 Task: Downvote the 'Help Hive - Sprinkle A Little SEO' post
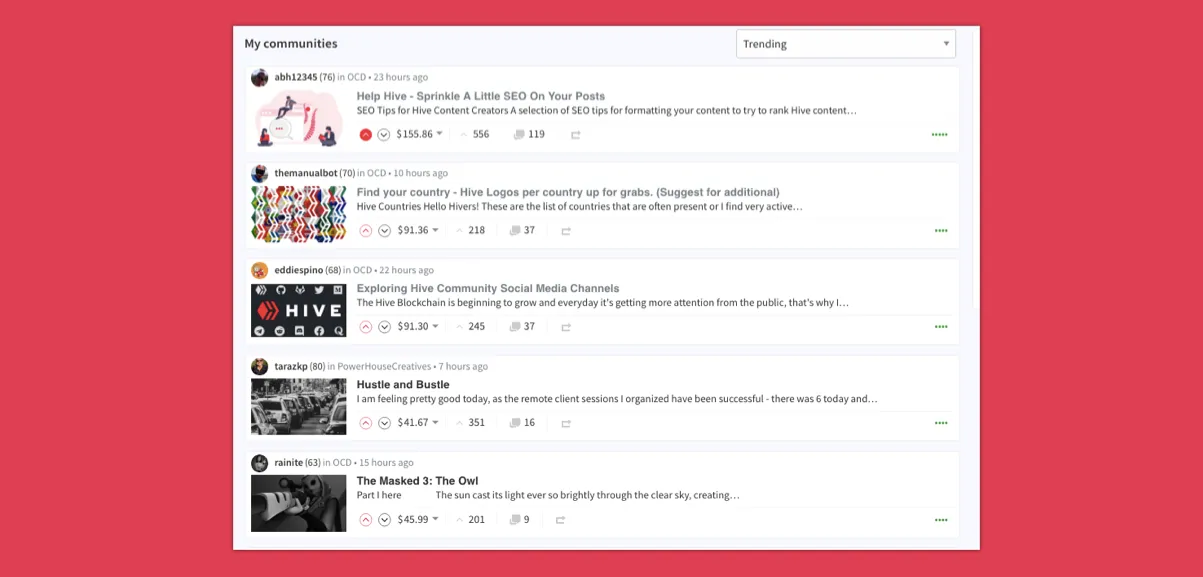tap(384, 134)
